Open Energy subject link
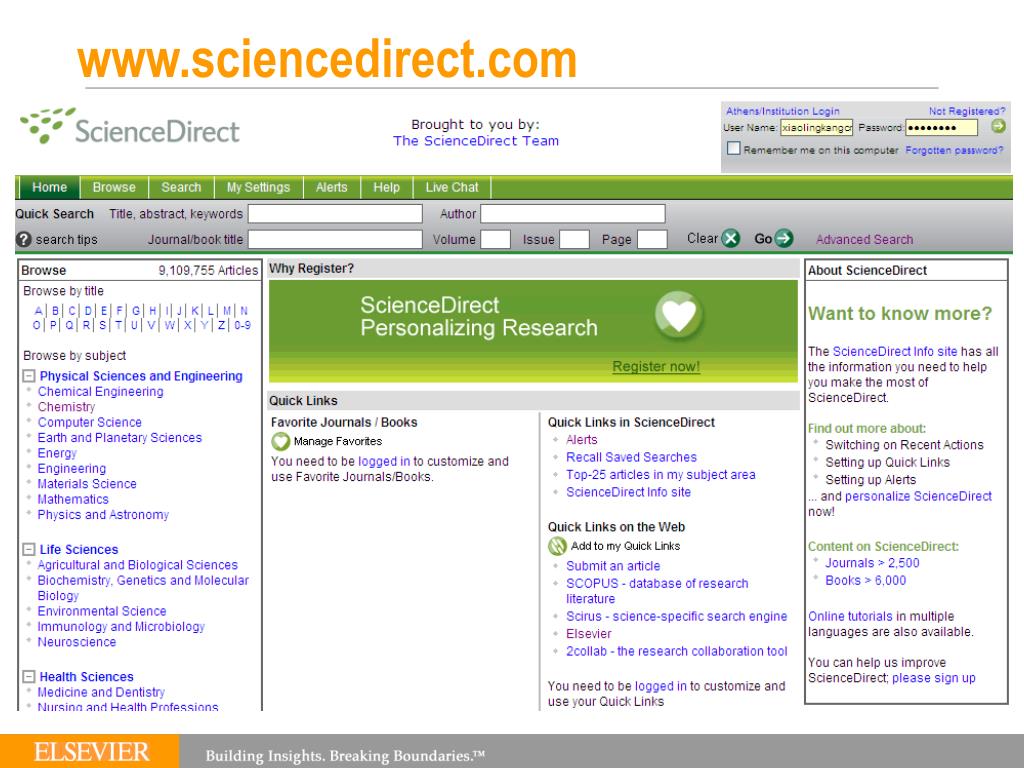Viewport: 1024px width, 768px height. [57, 453]
